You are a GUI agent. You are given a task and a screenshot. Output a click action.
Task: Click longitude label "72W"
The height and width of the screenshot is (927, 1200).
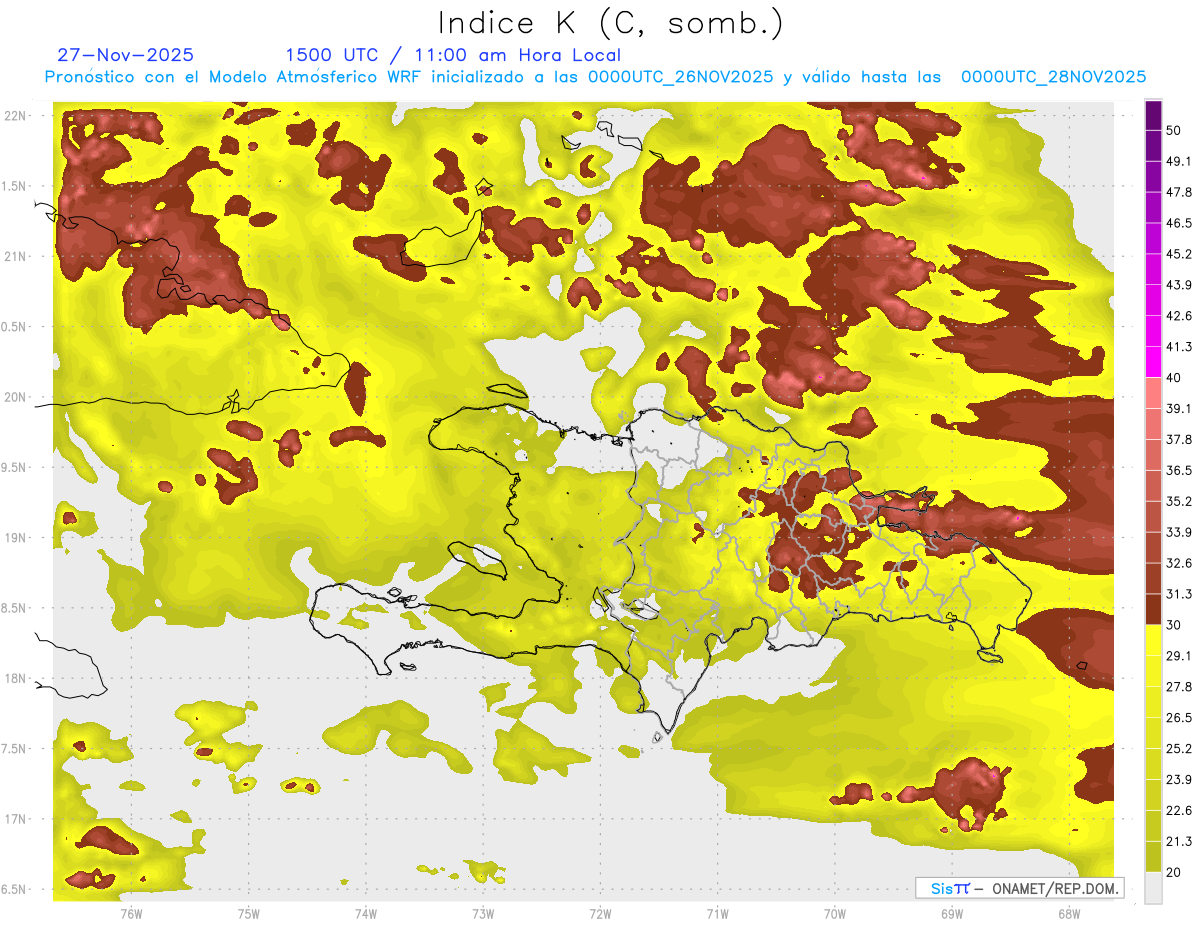(x=600, y=913)
